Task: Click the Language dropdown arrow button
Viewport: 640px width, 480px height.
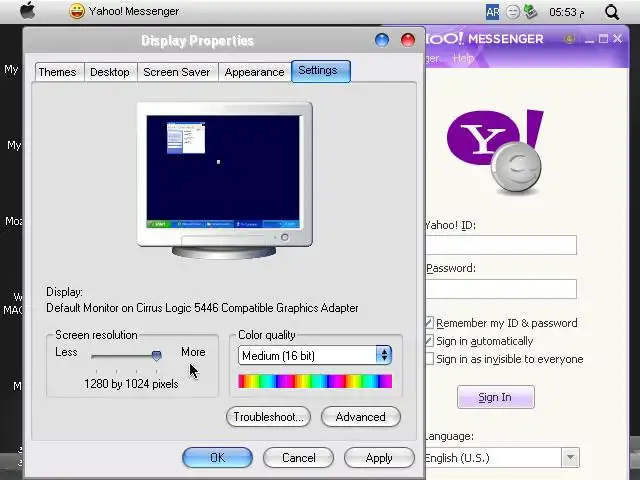Action: [x=570, y=458]
